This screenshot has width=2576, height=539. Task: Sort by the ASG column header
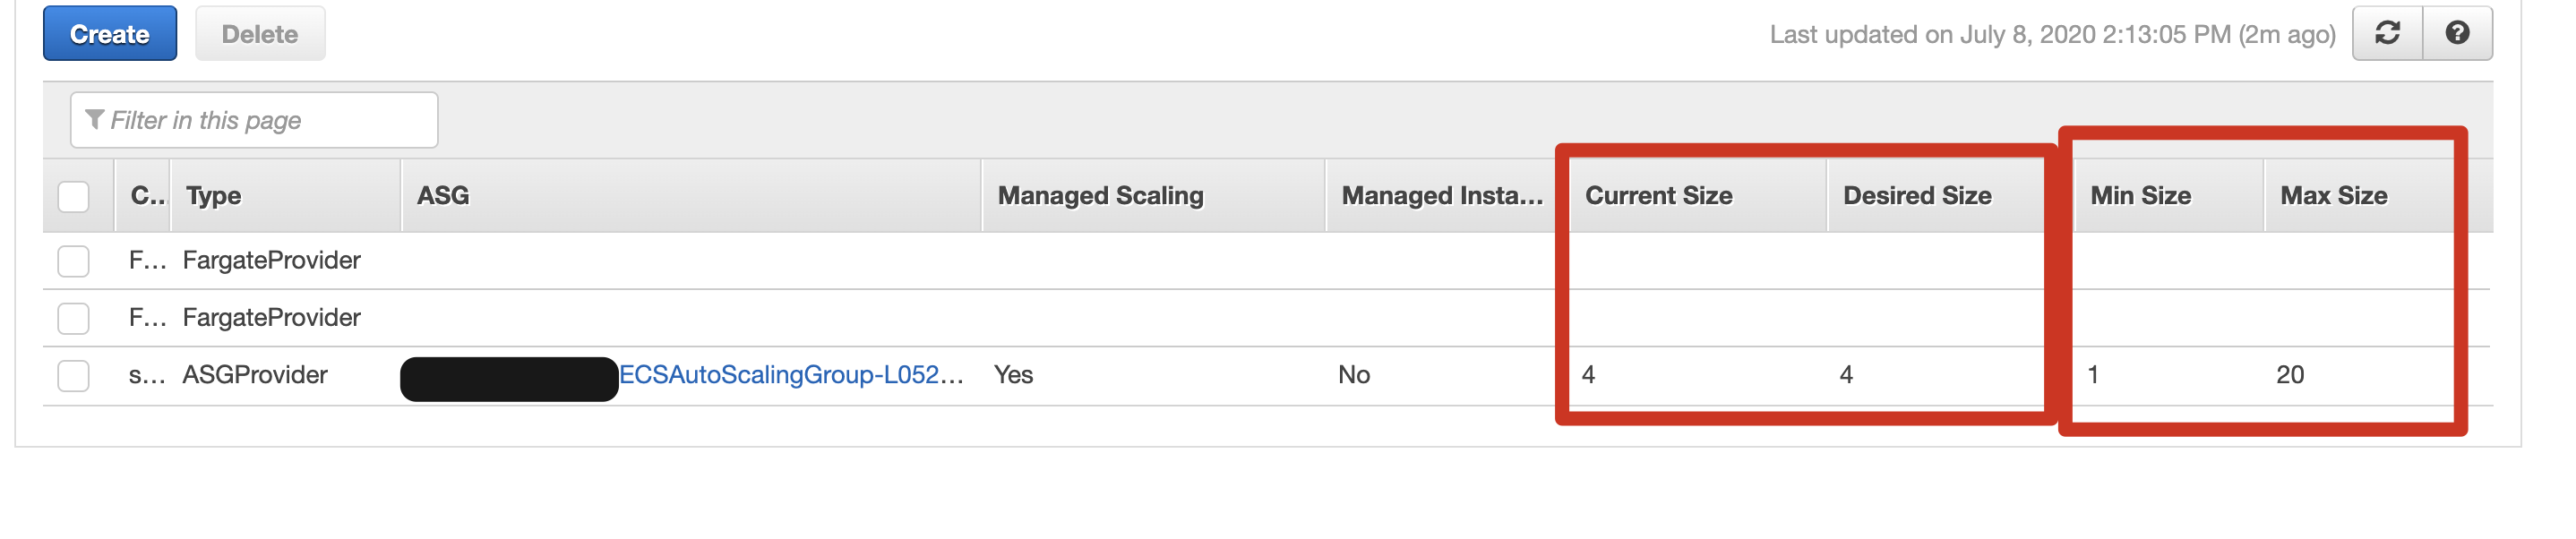tap(443, 196)
